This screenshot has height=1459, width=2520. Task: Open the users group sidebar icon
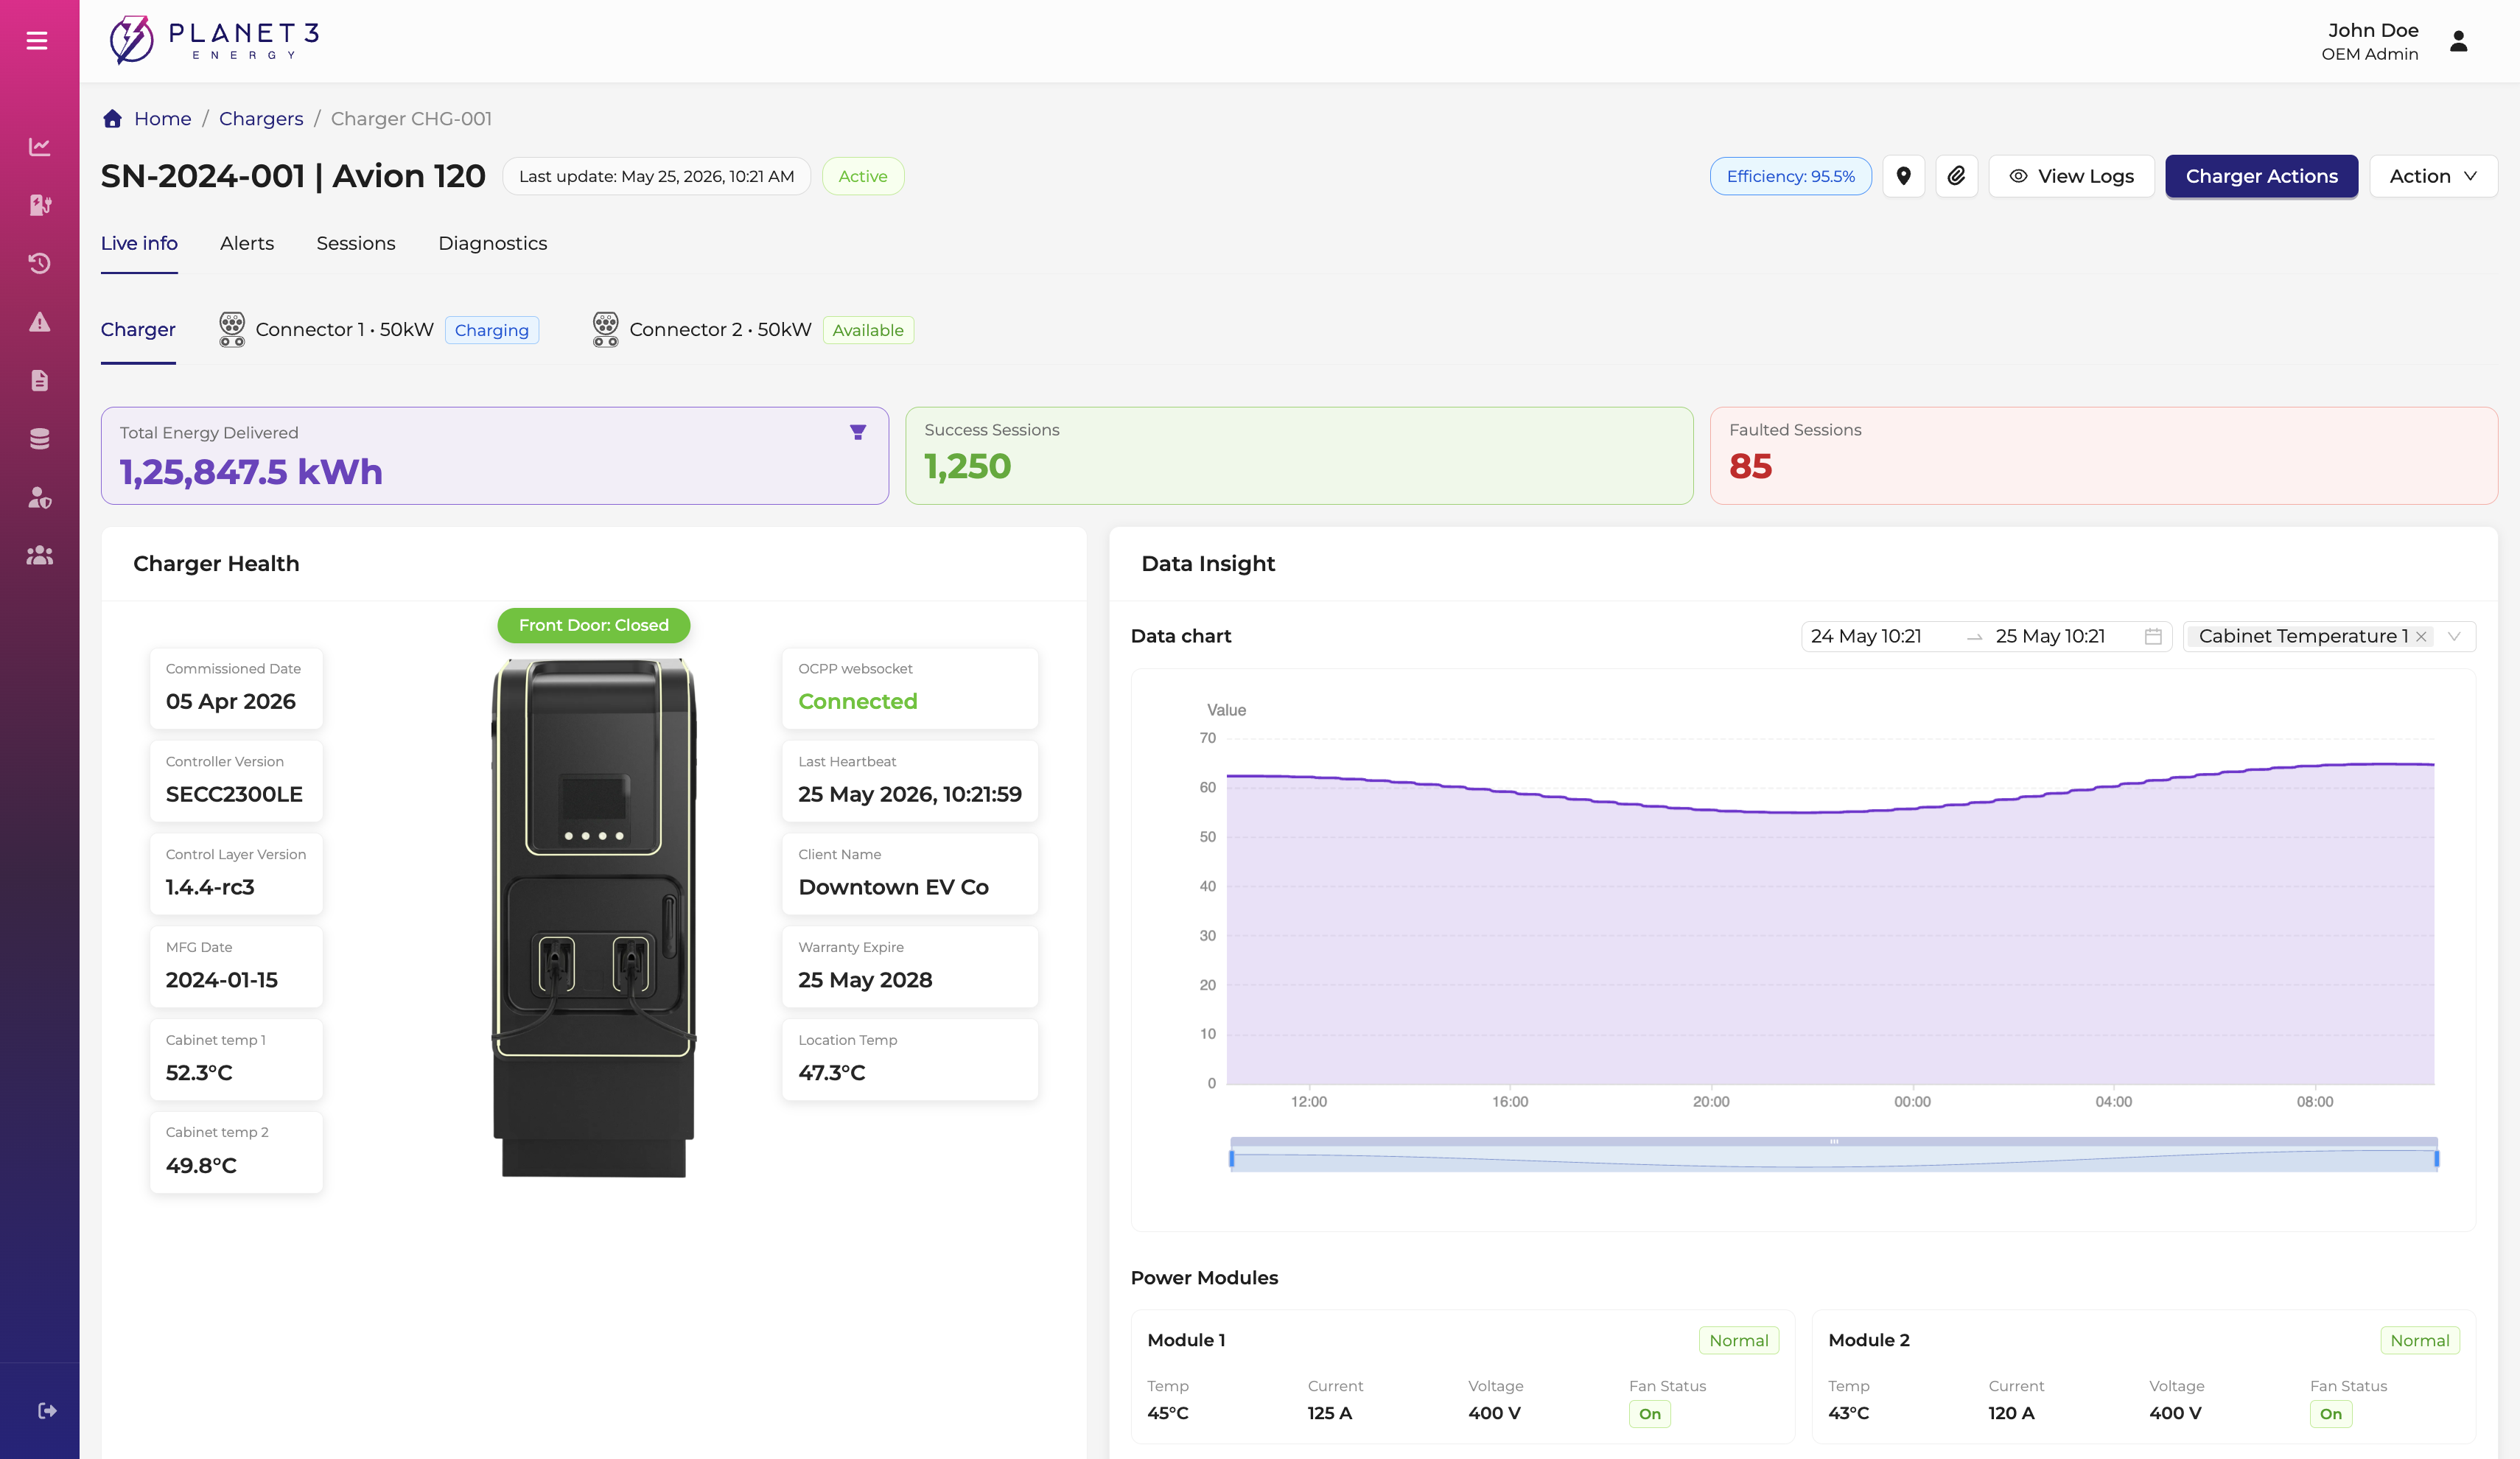pos(39,555)
